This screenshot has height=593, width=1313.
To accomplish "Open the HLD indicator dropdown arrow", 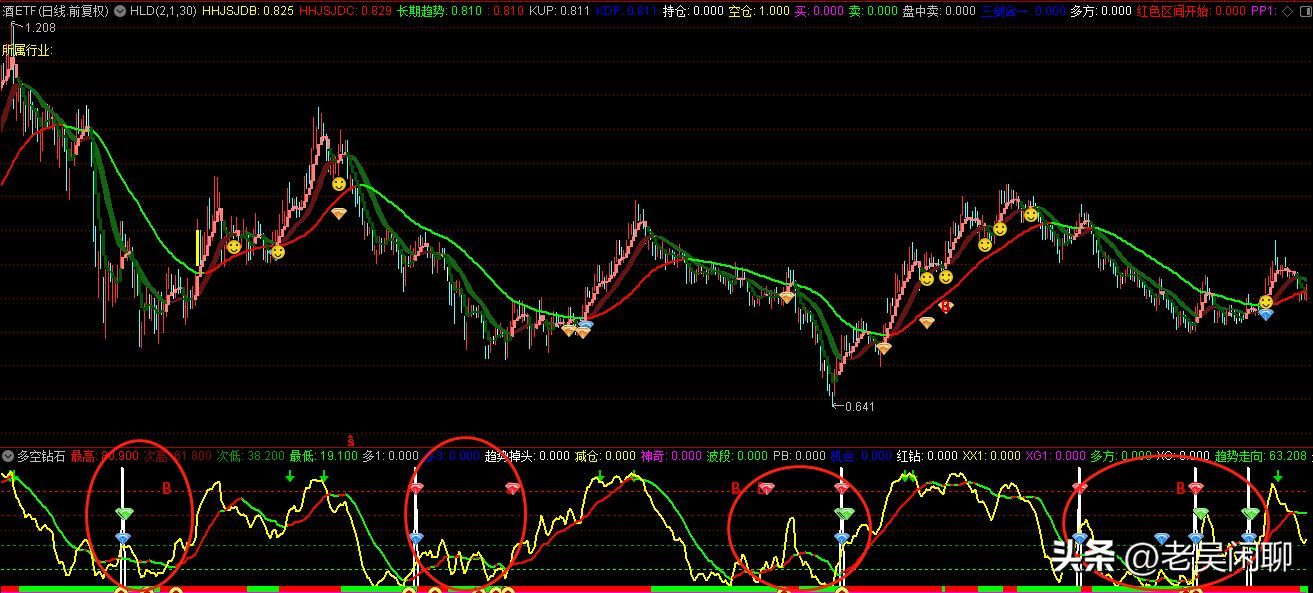I will tap(121, 11).
